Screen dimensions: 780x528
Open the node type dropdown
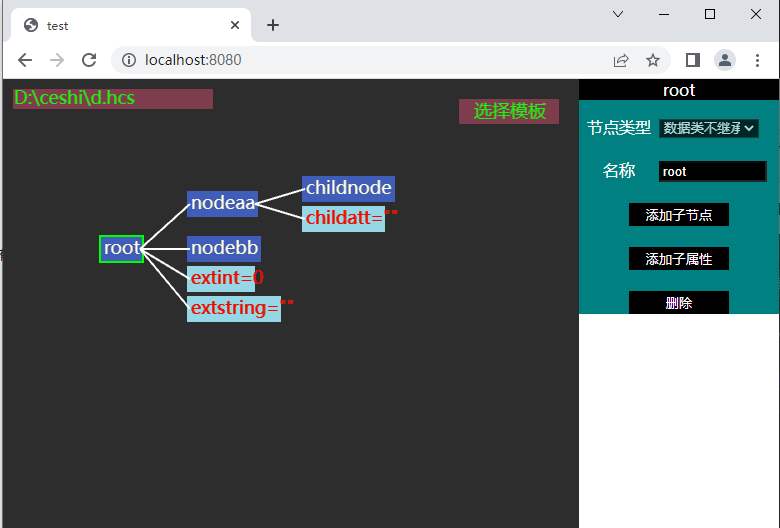click(708, 128)
